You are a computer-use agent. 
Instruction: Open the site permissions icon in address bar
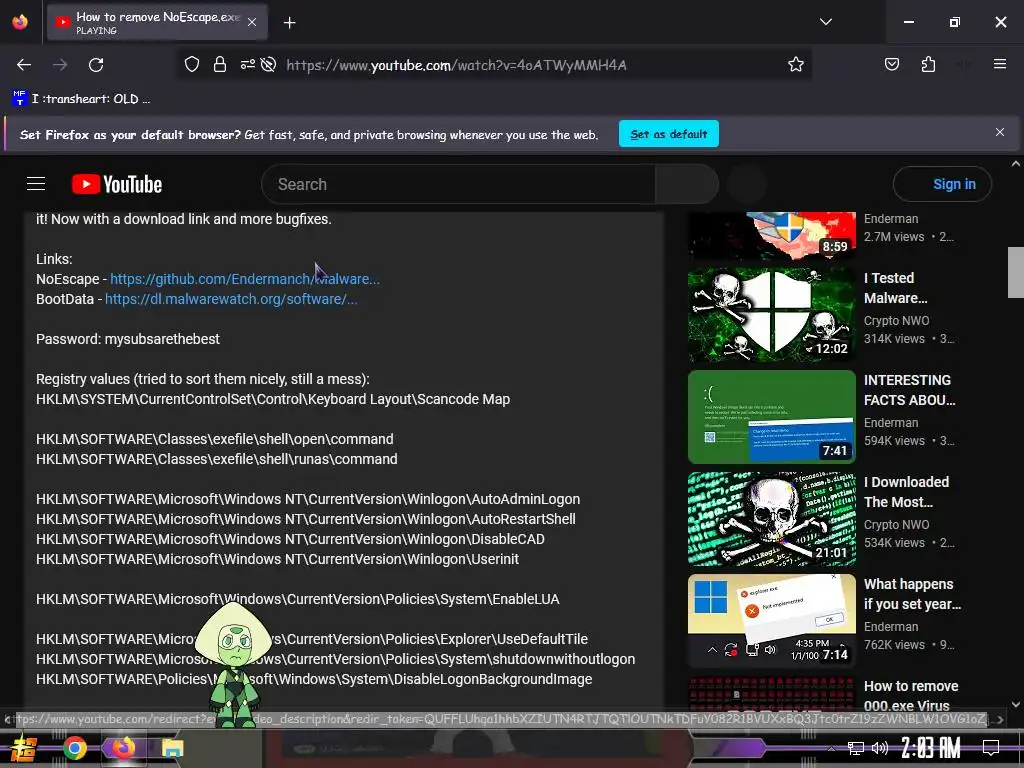(x=248, y=65)
